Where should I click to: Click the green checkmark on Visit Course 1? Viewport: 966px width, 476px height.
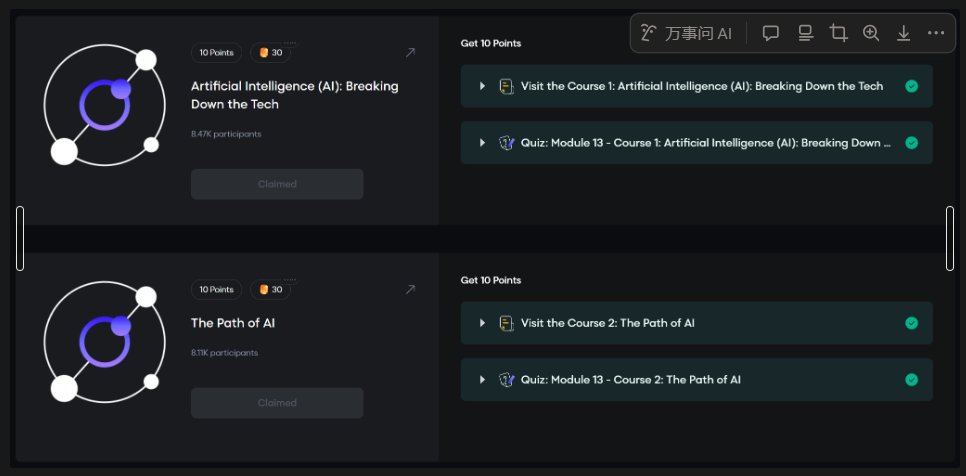point(911,86)
